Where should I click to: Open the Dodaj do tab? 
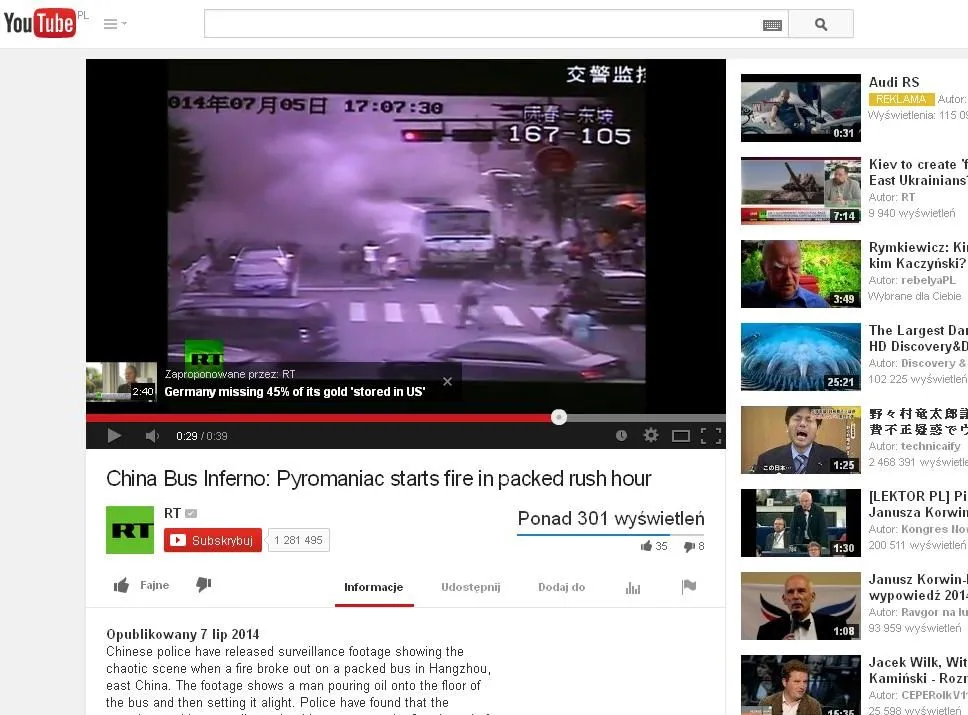561,587
